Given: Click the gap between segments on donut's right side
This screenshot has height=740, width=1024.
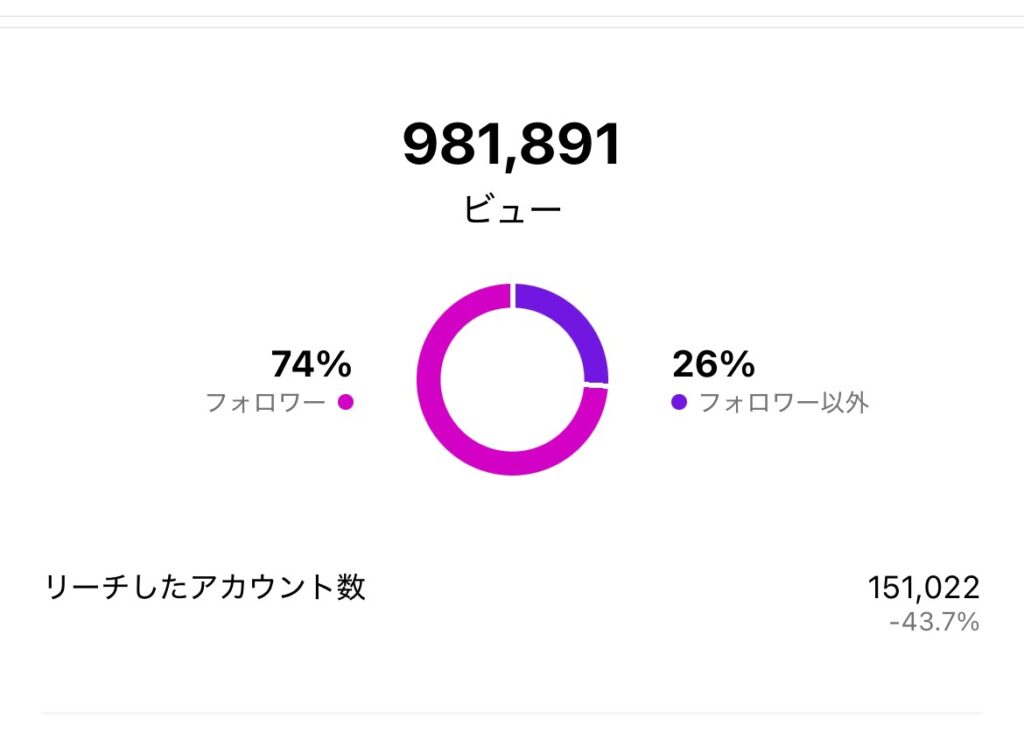Looking at the screenshot, I should [596, 386].
